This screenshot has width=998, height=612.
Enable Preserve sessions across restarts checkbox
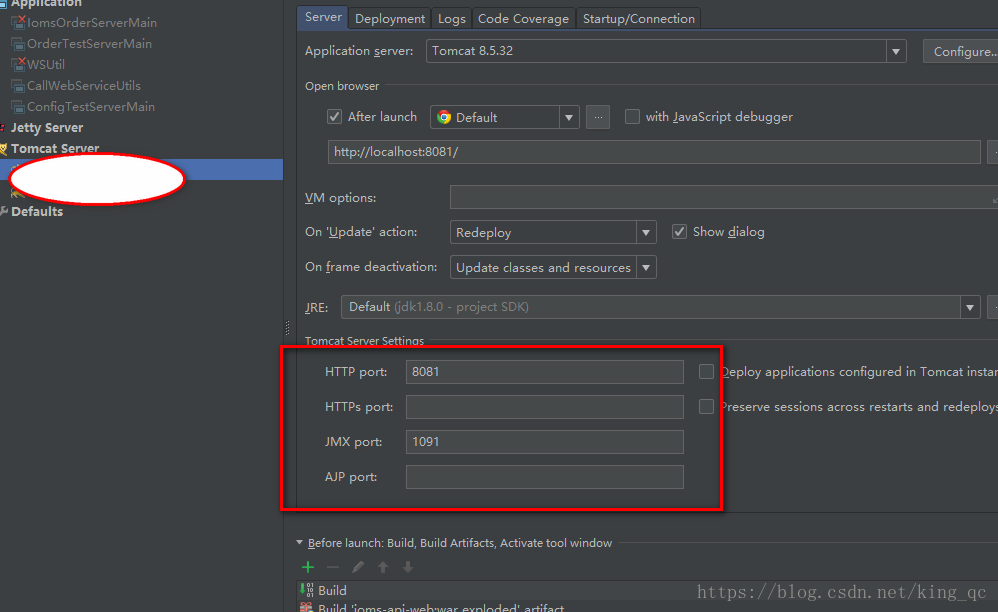pos(706,407)
